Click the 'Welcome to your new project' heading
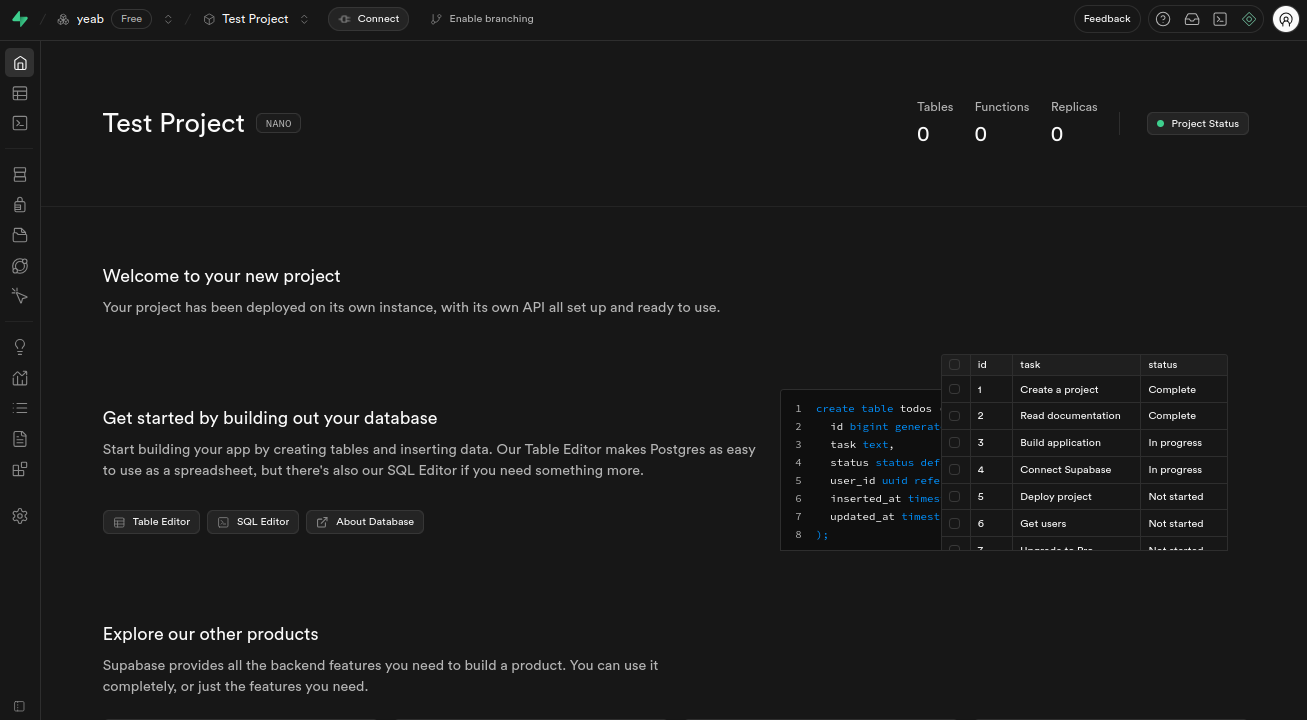The height and width of the screenshot is (720, 1307). [222, 276]
